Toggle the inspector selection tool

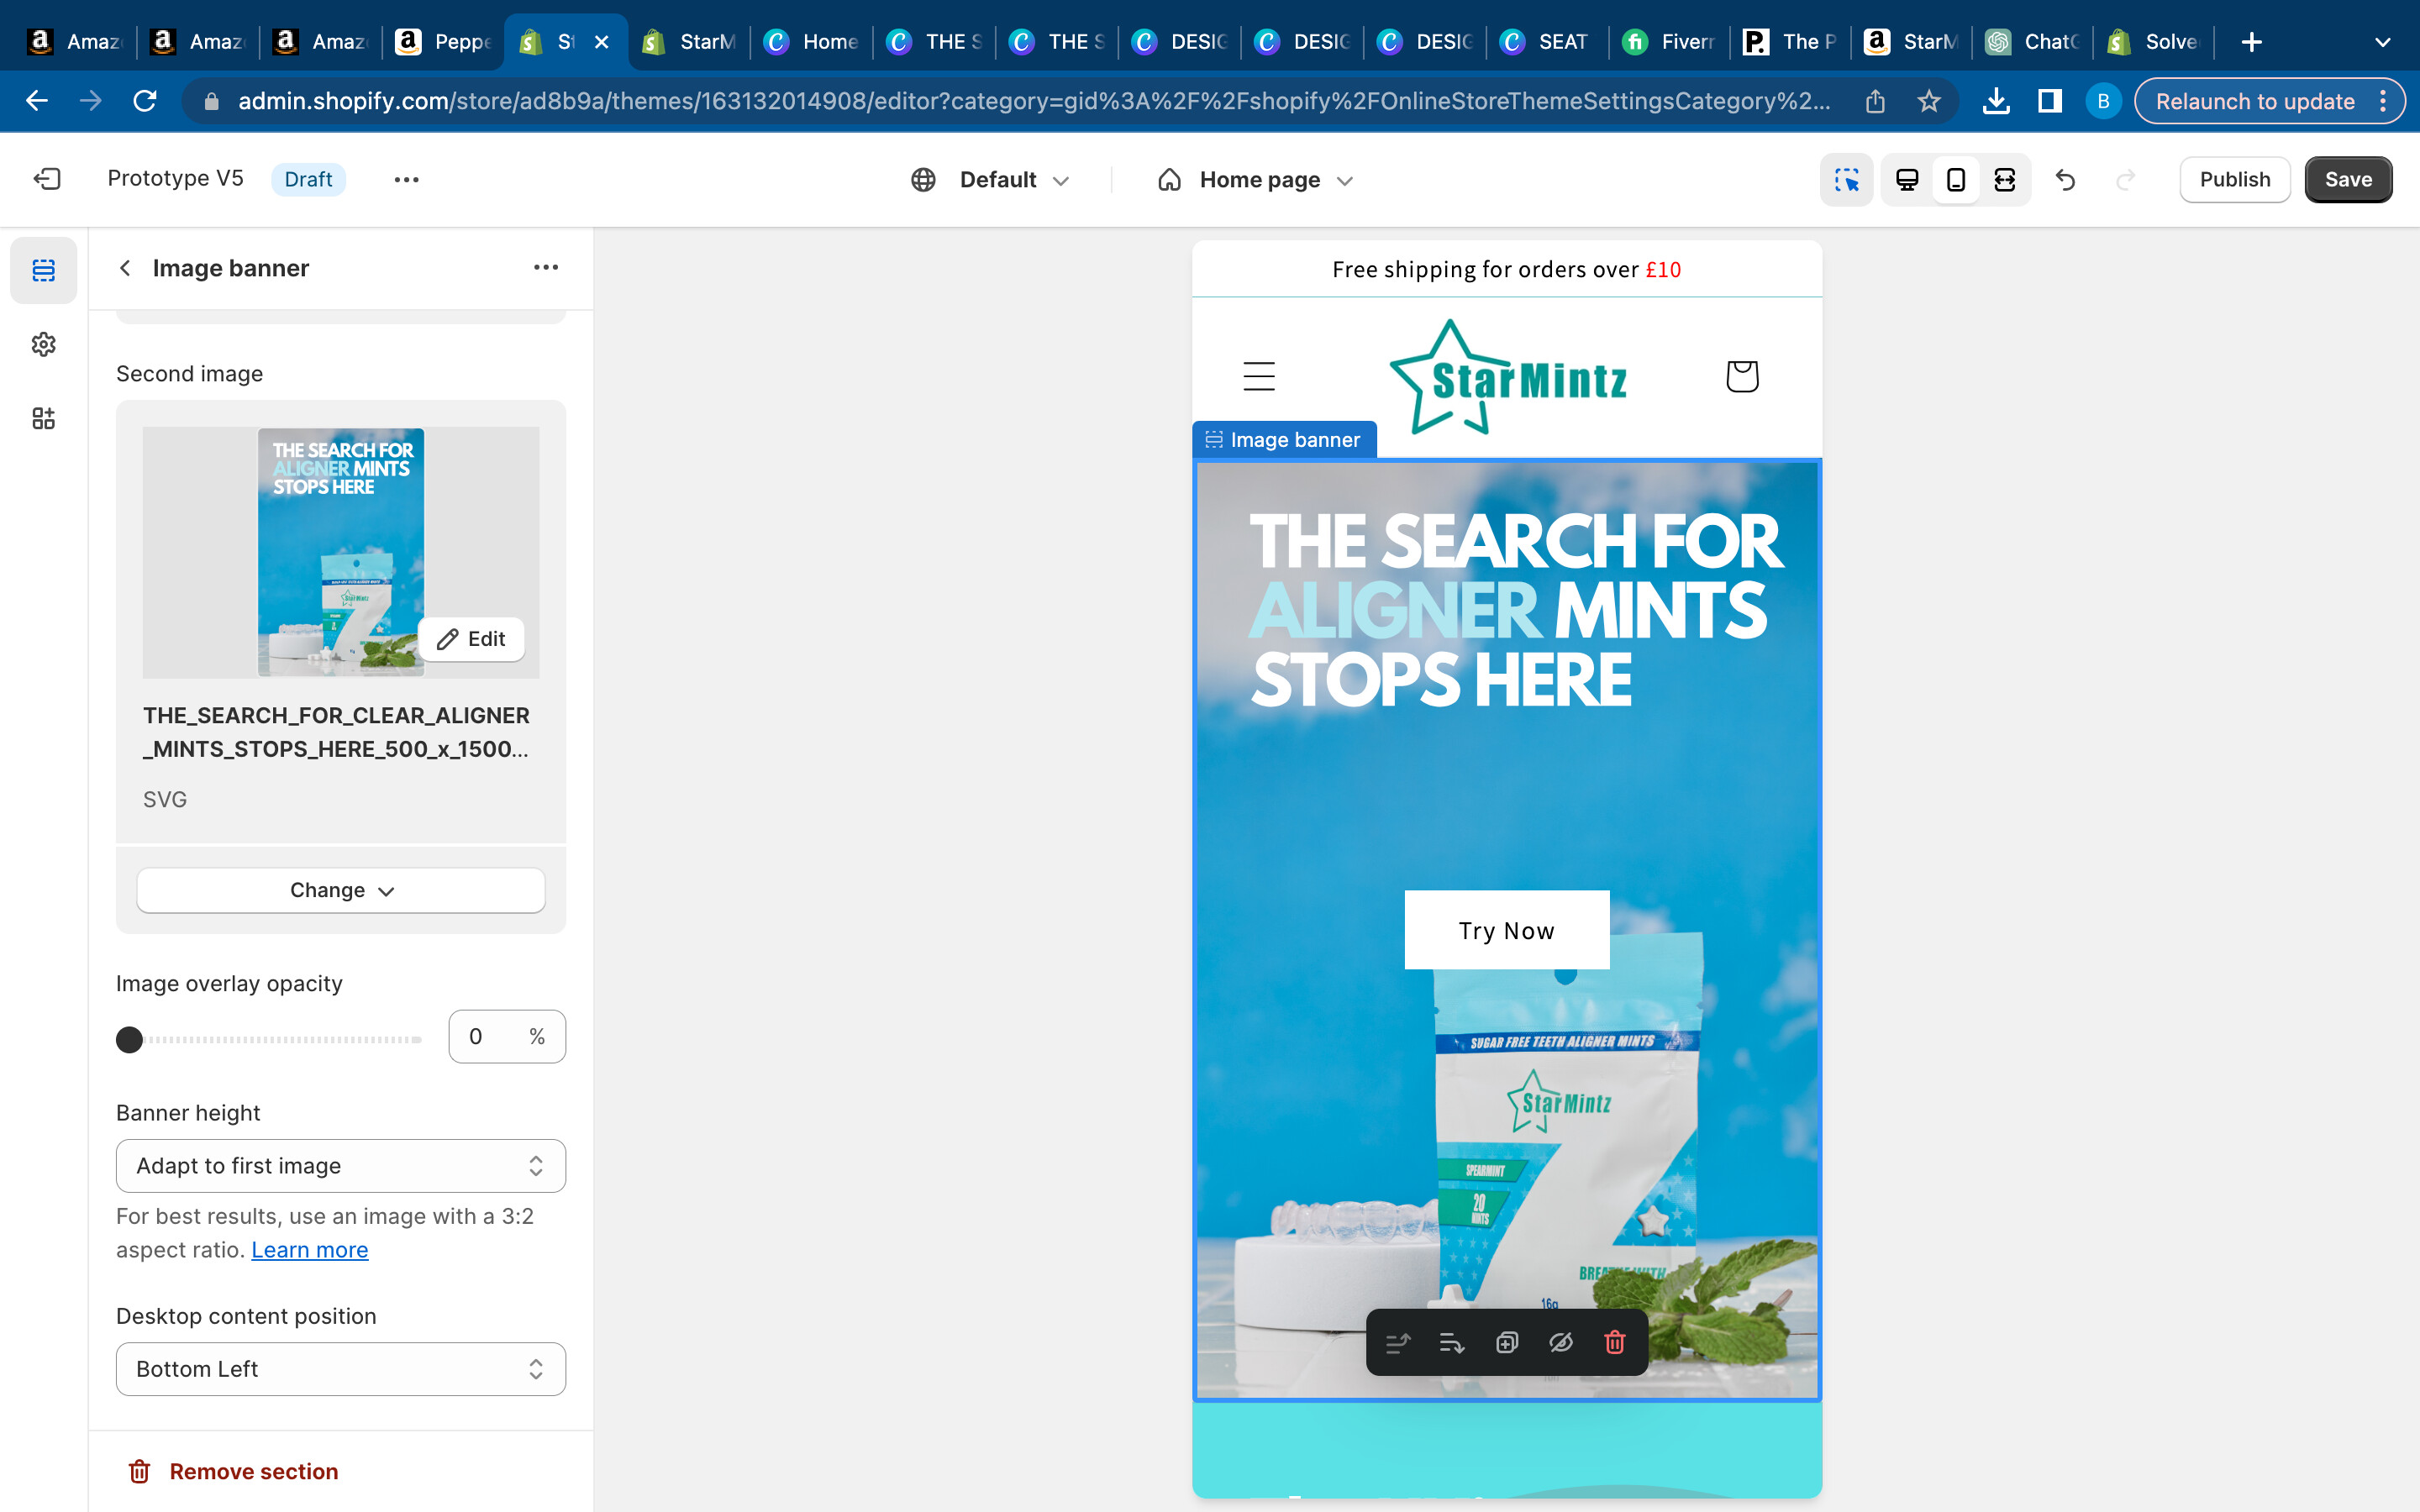click(x=1846, y=180)
